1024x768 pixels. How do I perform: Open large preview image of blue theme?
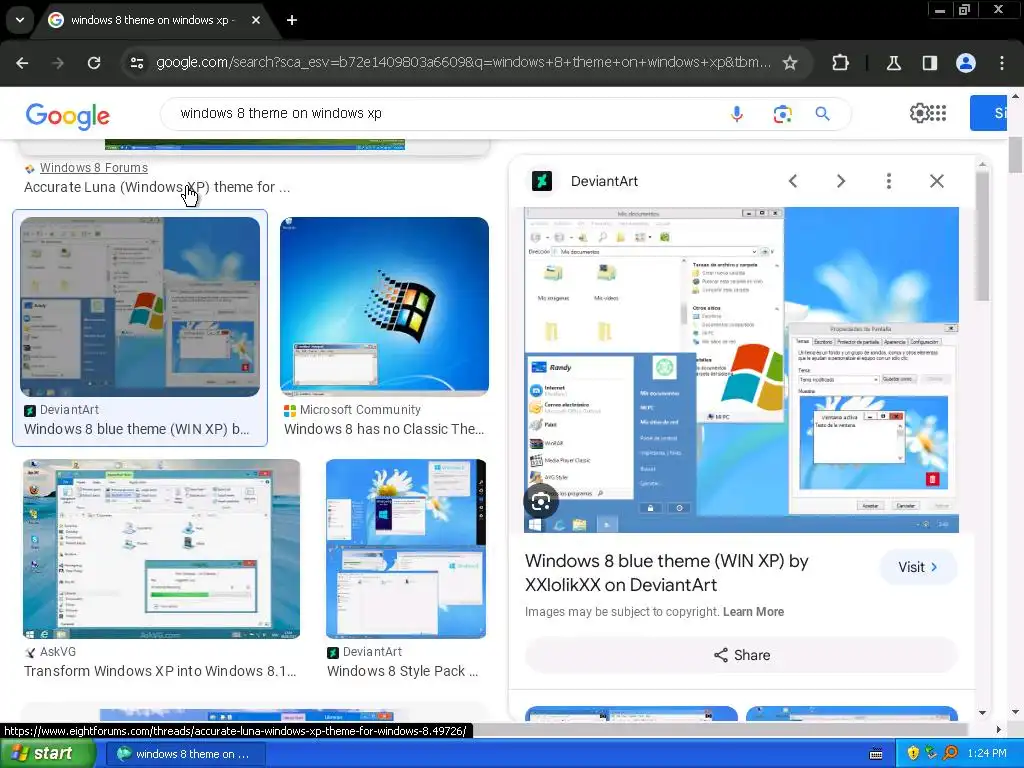click(x=741, y=370)
